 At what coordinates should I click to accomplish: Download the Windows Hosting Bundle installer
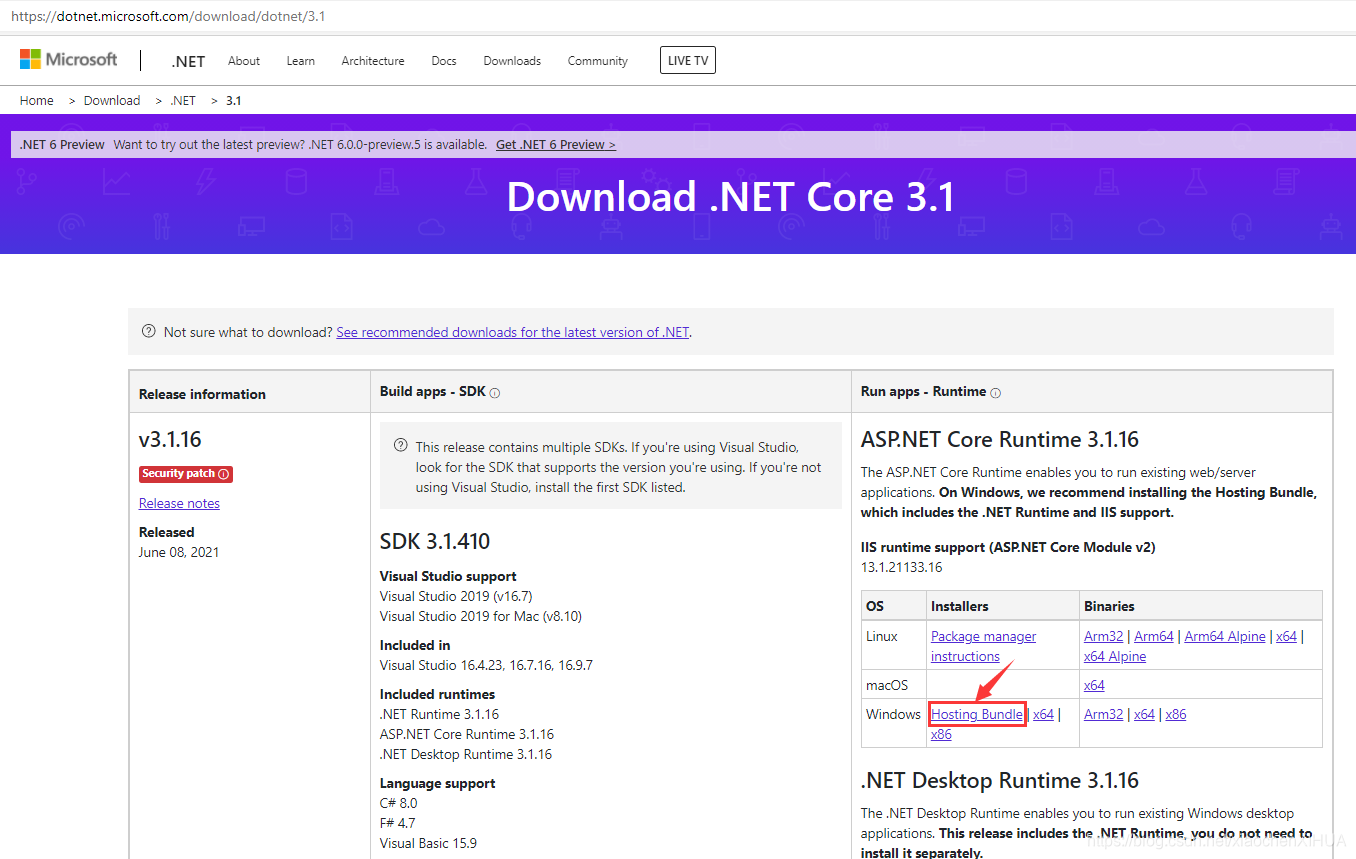[x=977, y=714]
